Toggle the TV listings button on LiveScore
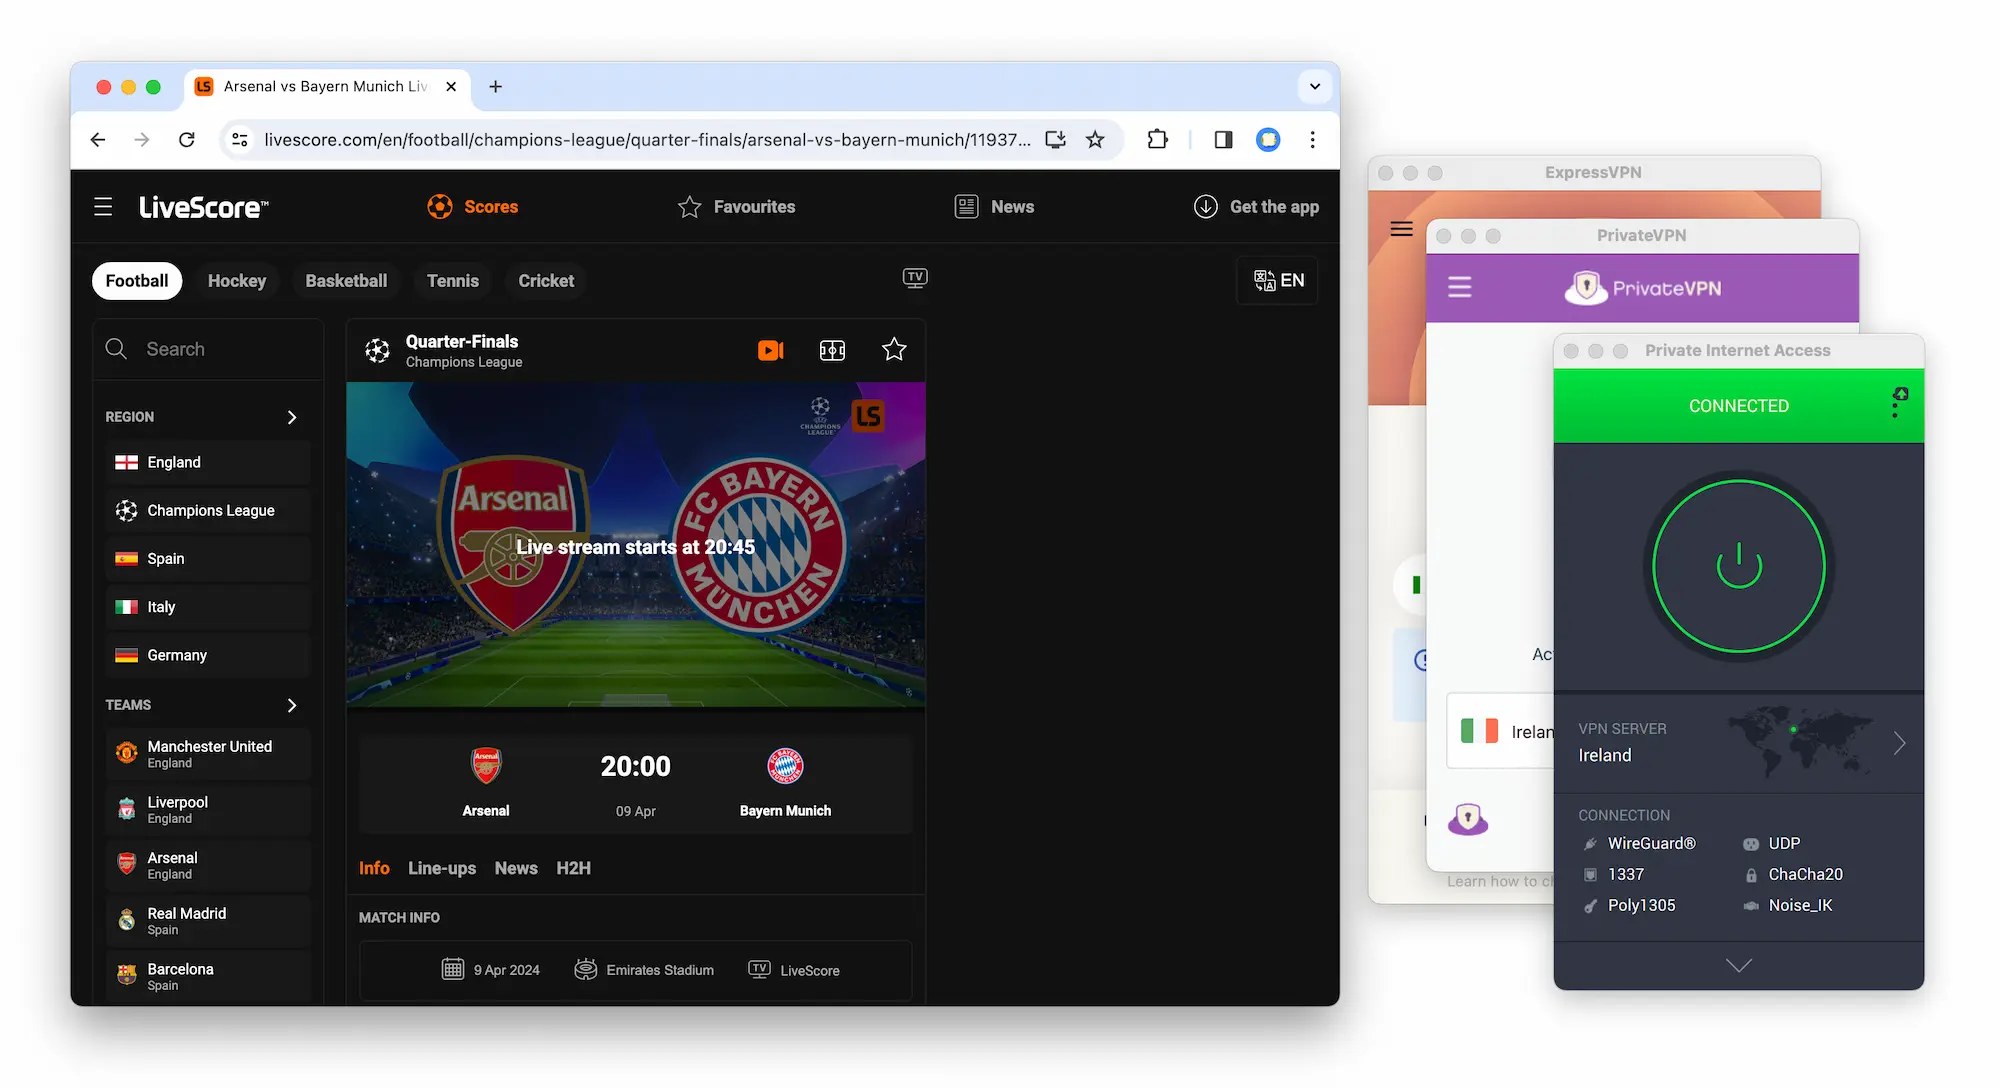This screenshot has height=1088, width=2000. pyautogui.click(x=914, y=277)
